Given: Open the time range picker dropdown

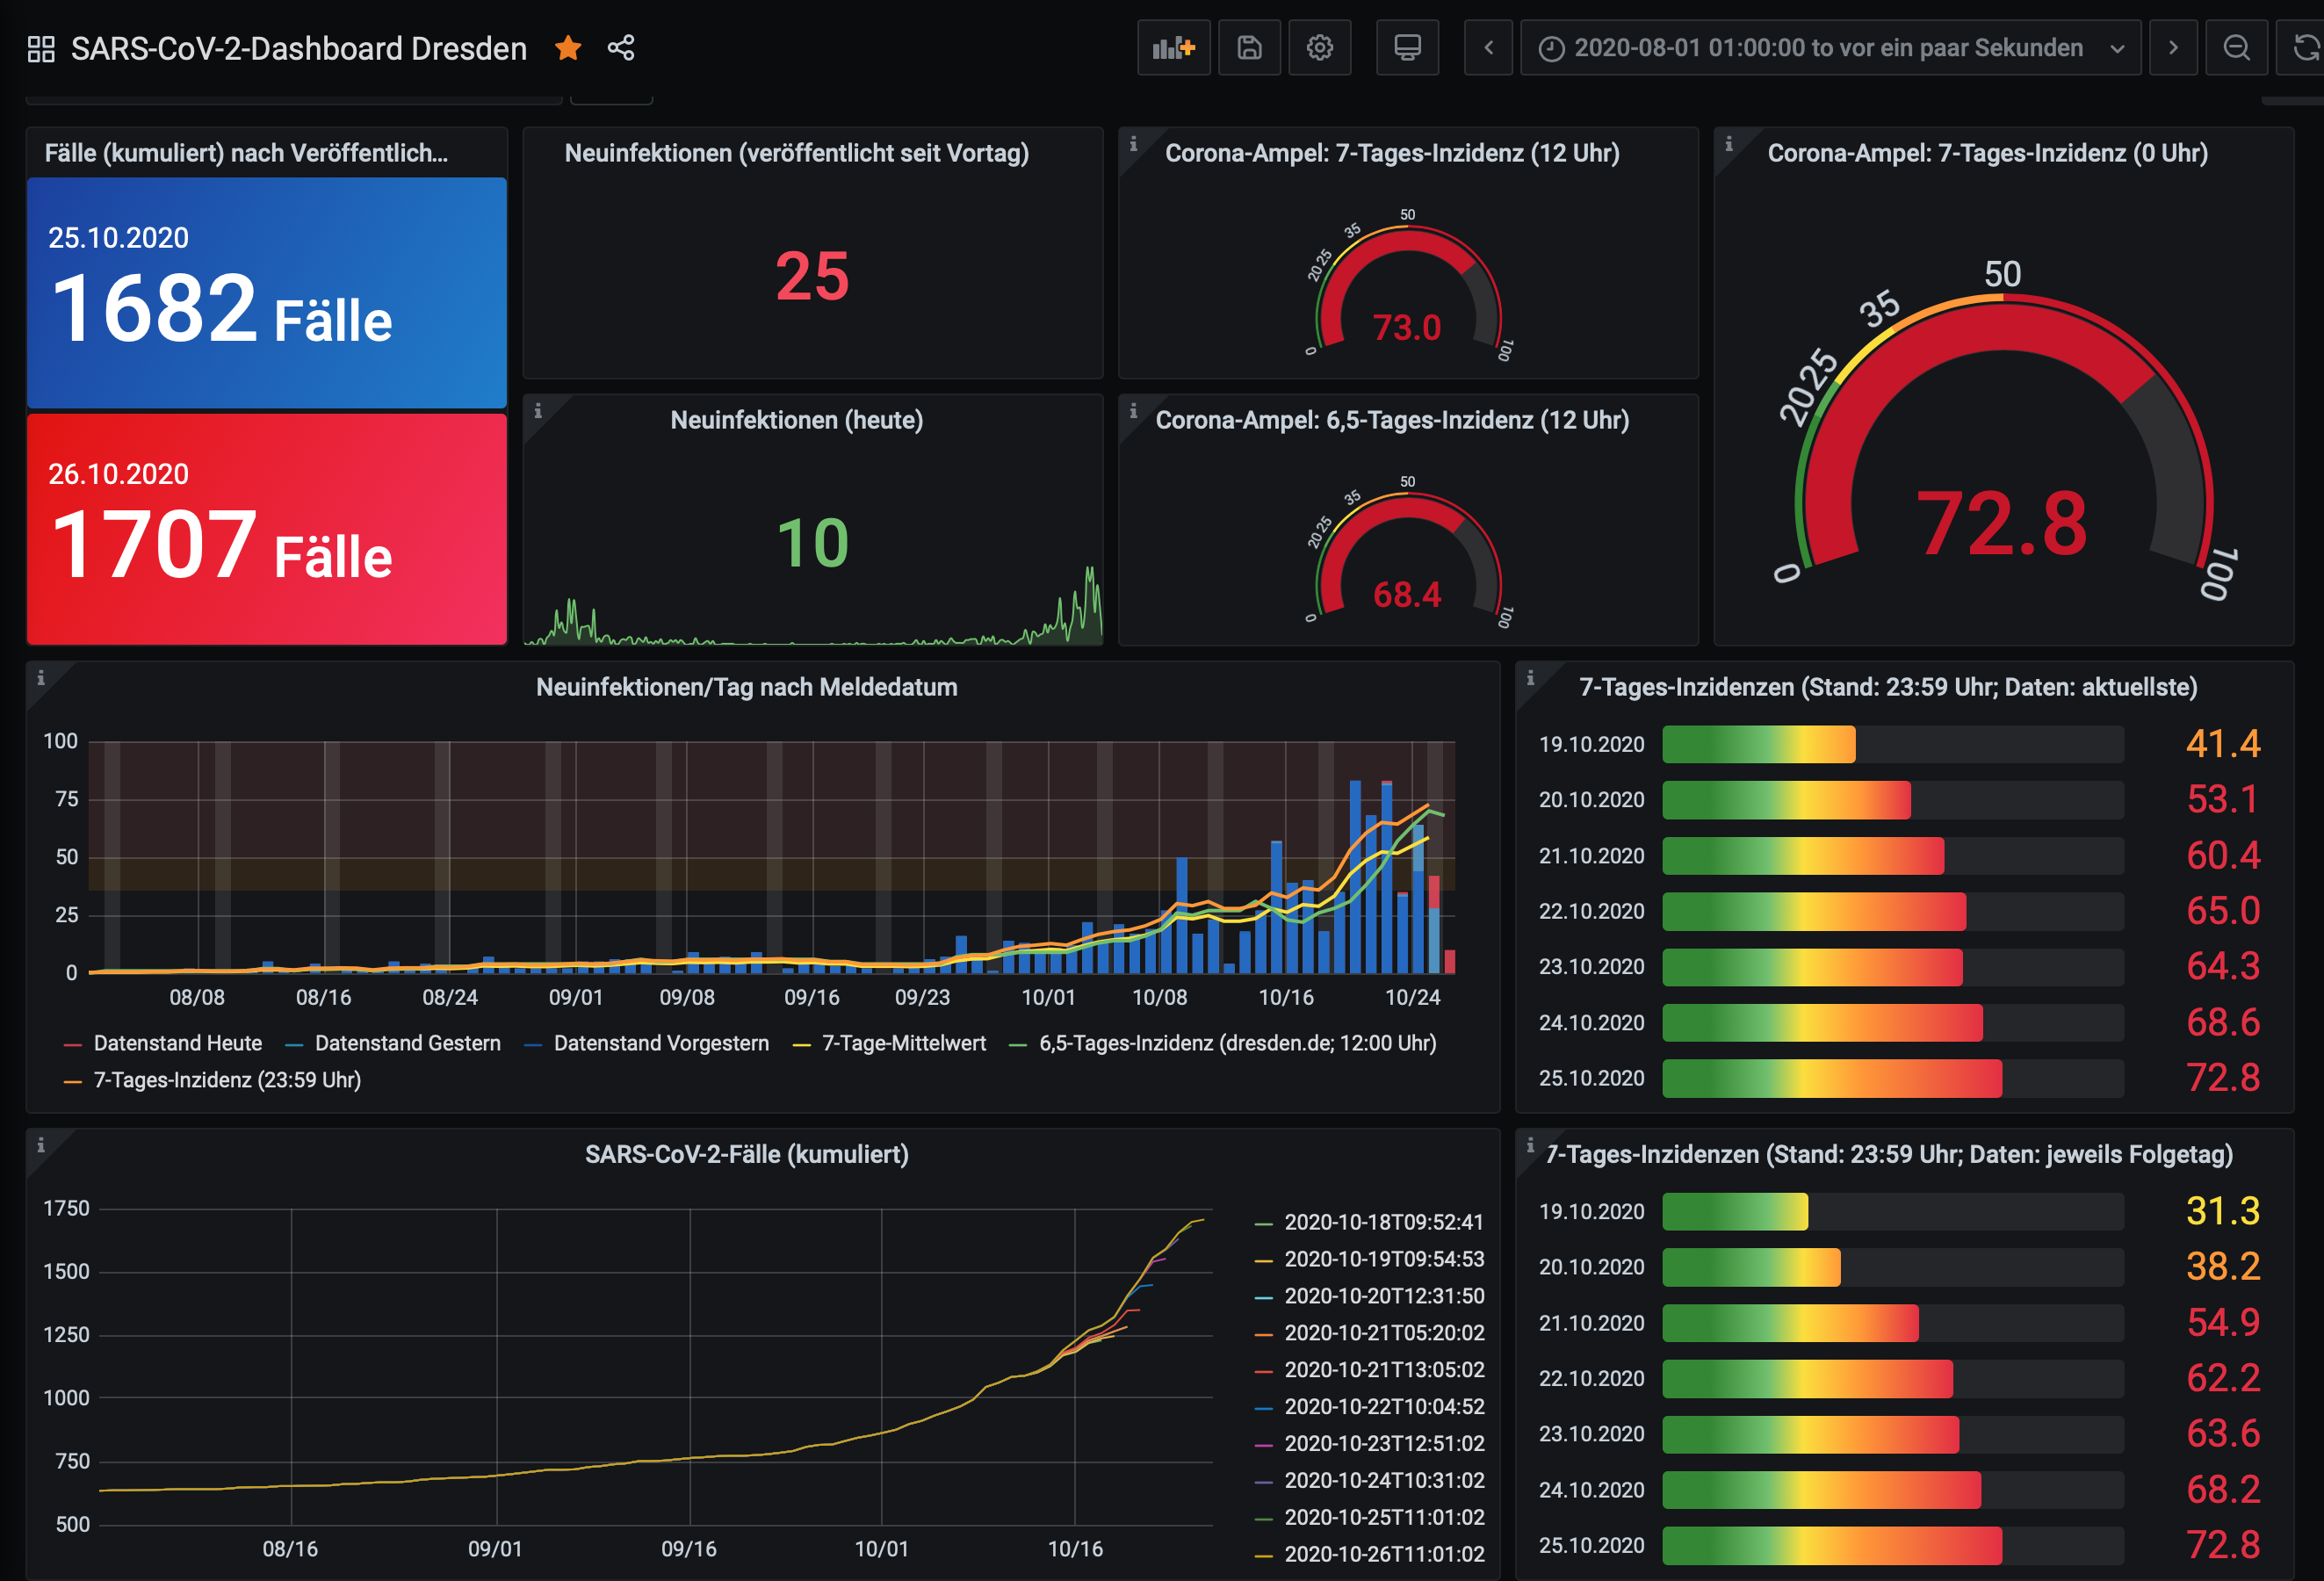Looking at the screenshot, I should tap(1829, 47).
